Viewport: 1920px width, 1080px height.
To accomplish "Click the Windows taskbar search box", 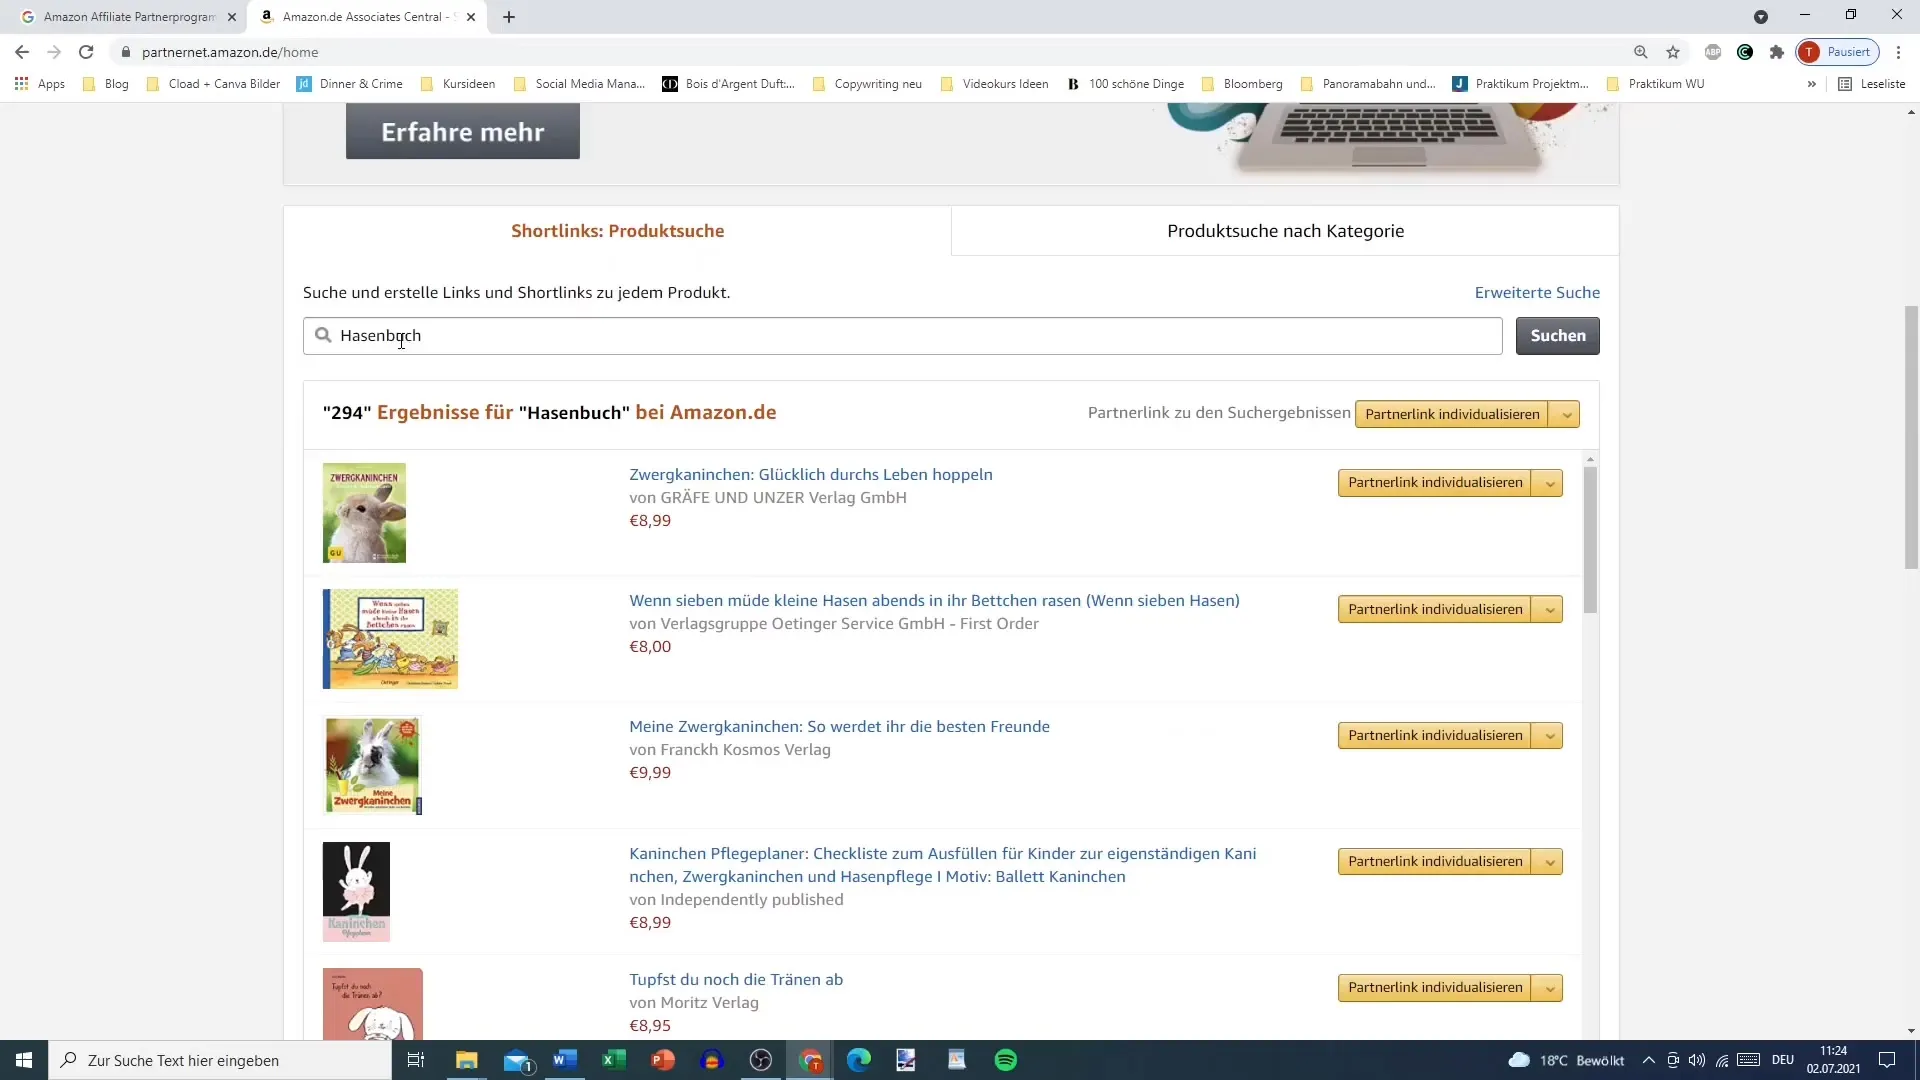I will pyautogui.click(x=220, y=1060).
